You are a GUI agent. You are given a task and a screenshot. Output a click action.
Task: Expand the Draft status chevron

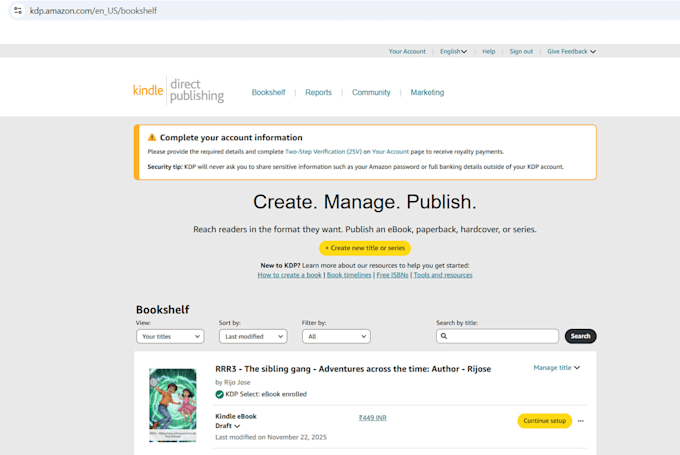[237, 426]
